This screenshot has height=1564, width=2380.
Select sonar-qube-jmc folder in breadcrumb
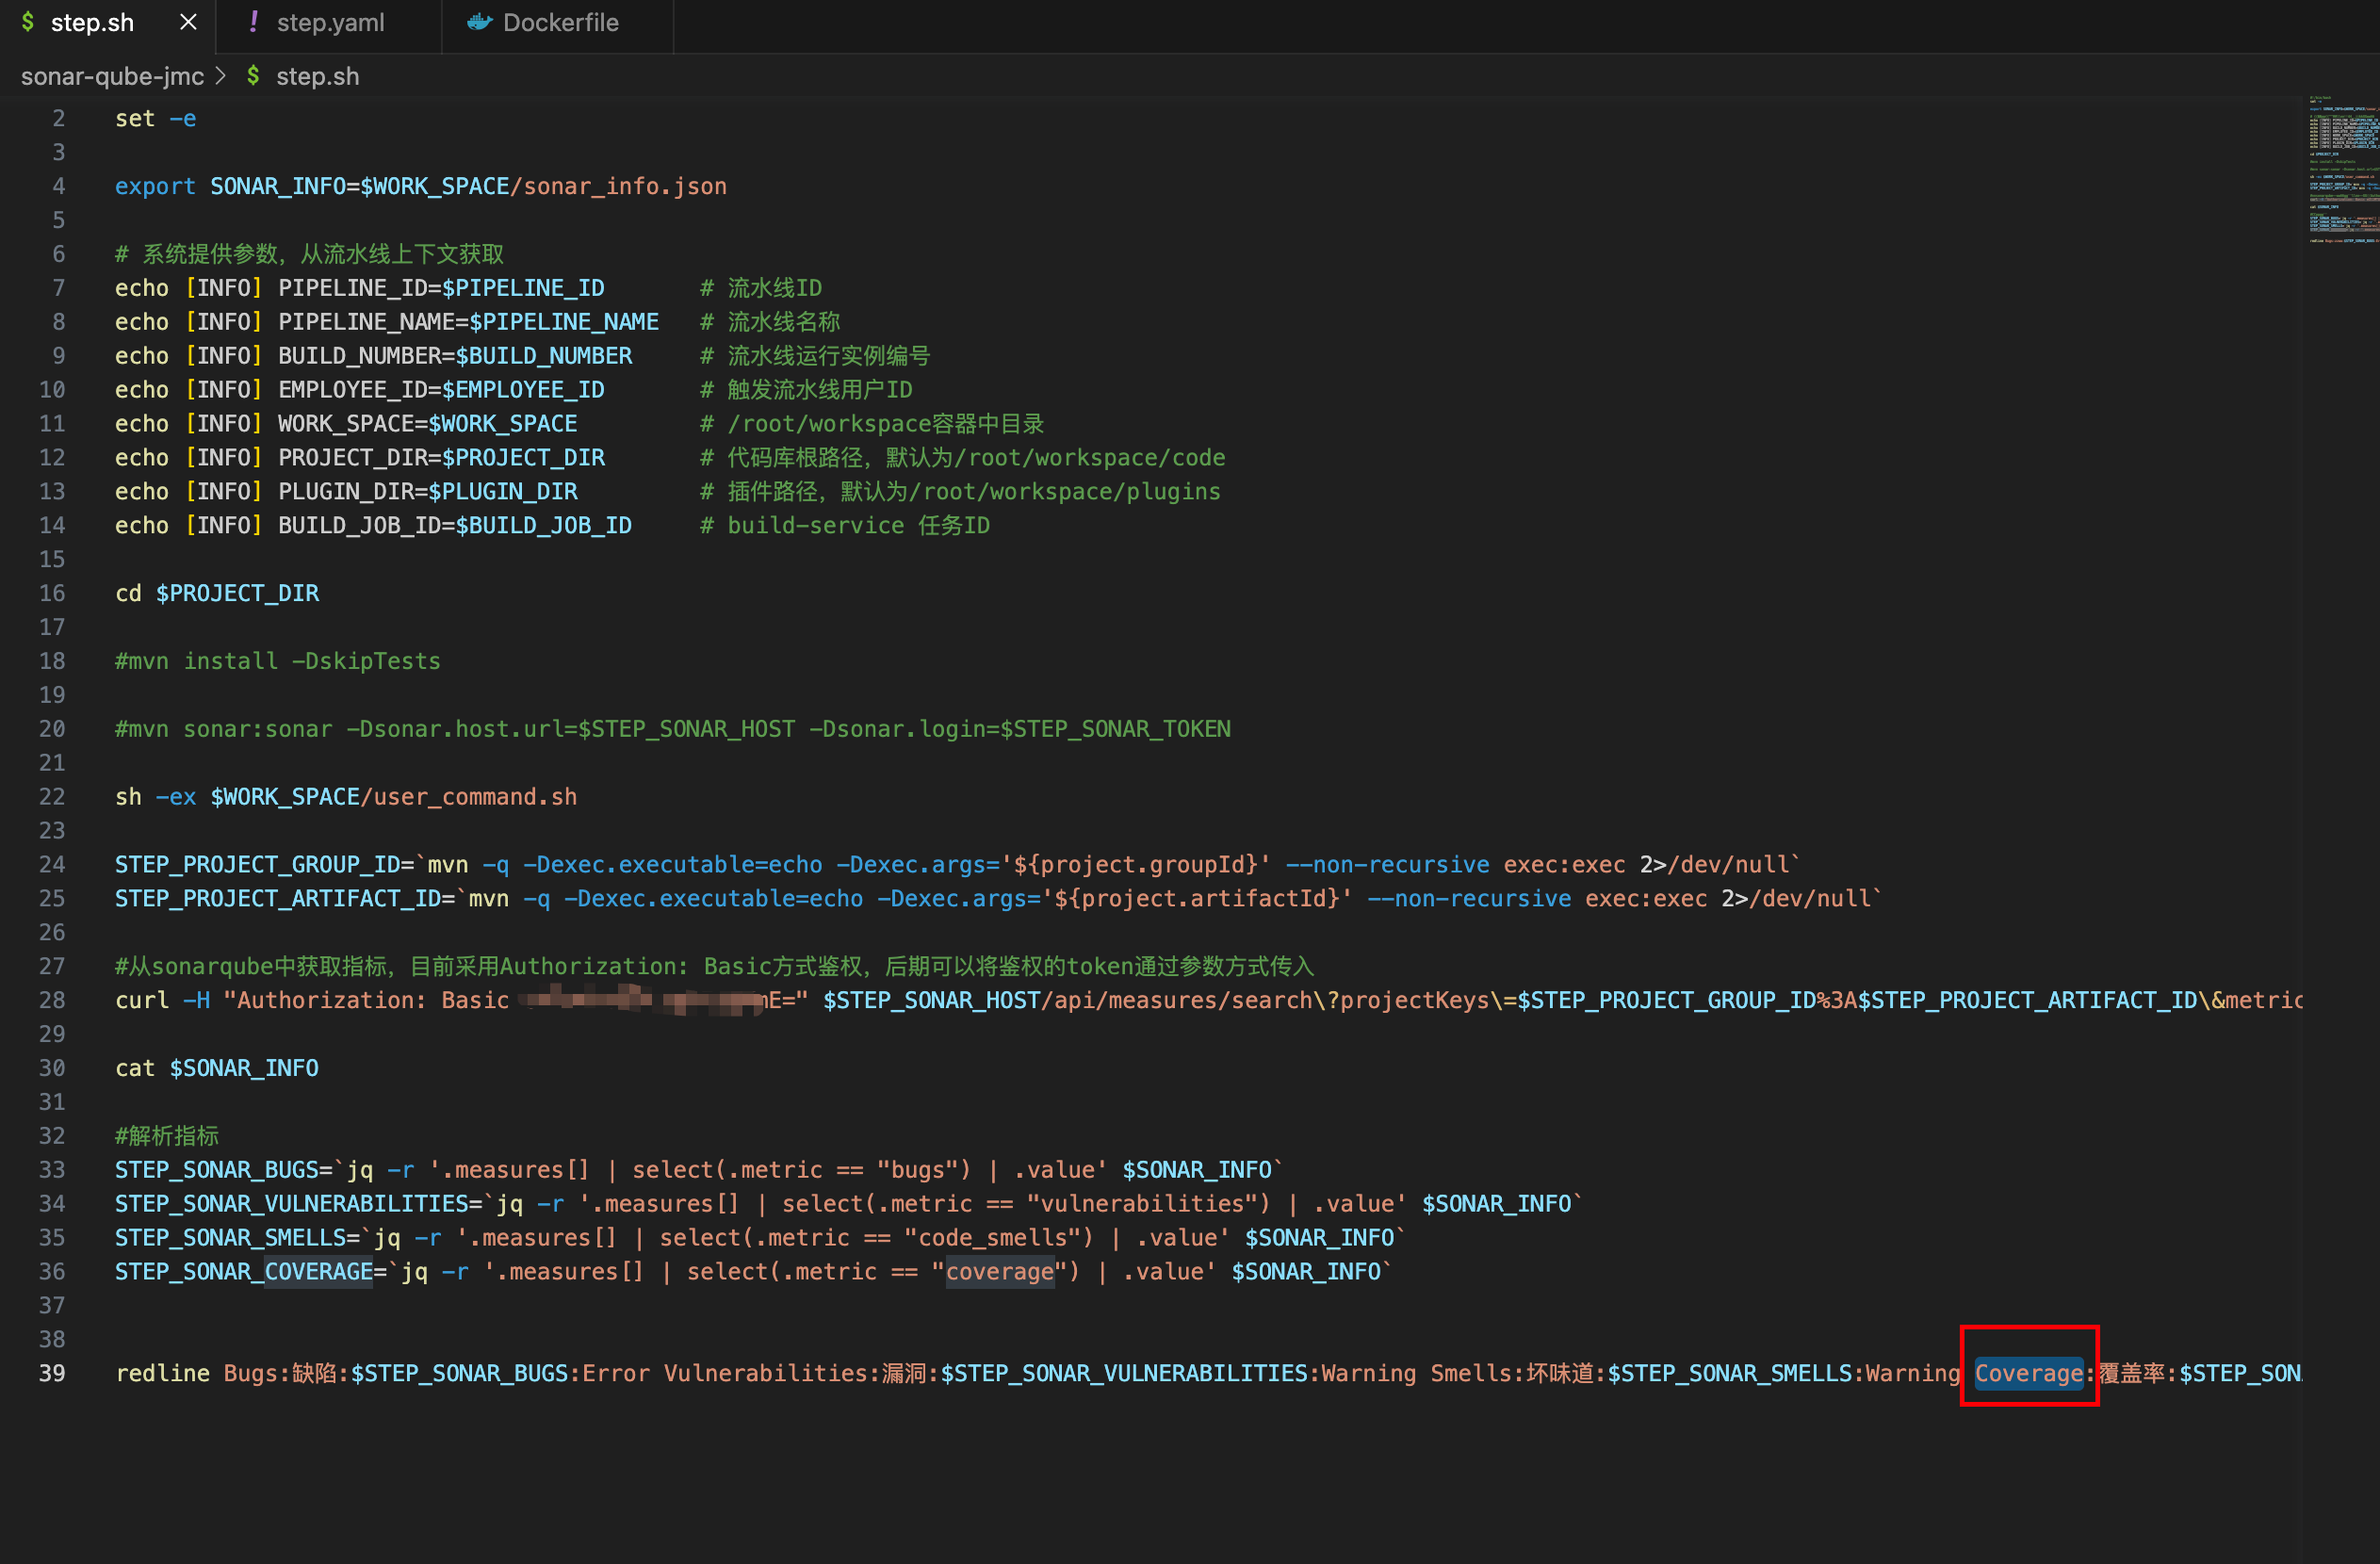112,76
